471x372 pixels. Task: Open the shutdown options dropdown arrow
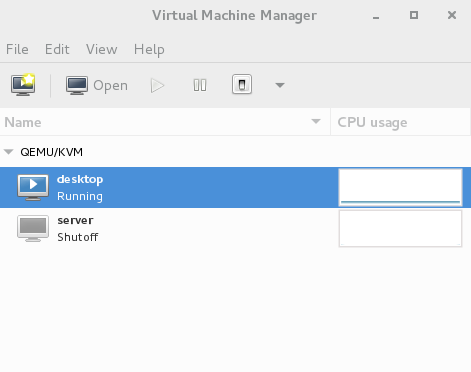tap(280, 85)
